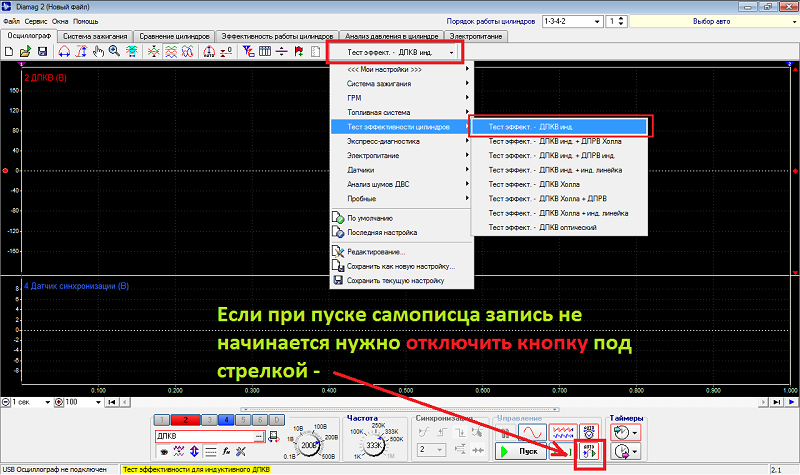Open the upper timer dropdown arrow
This screenshot has height=475, width=800.
click(x=635, y=433)
